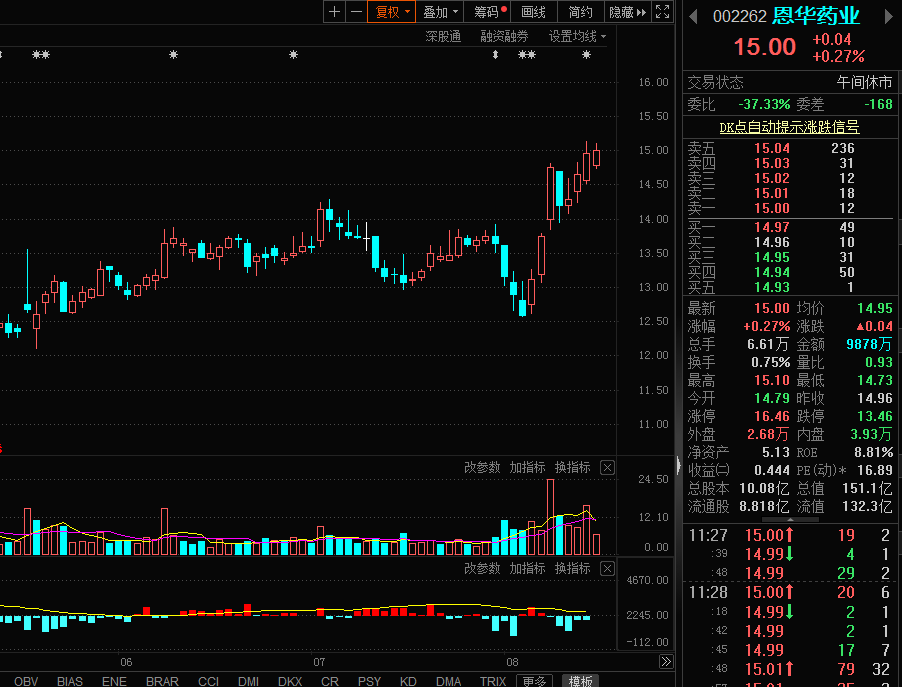Toggle the 简约 simple view mode

tap(580, 12)
